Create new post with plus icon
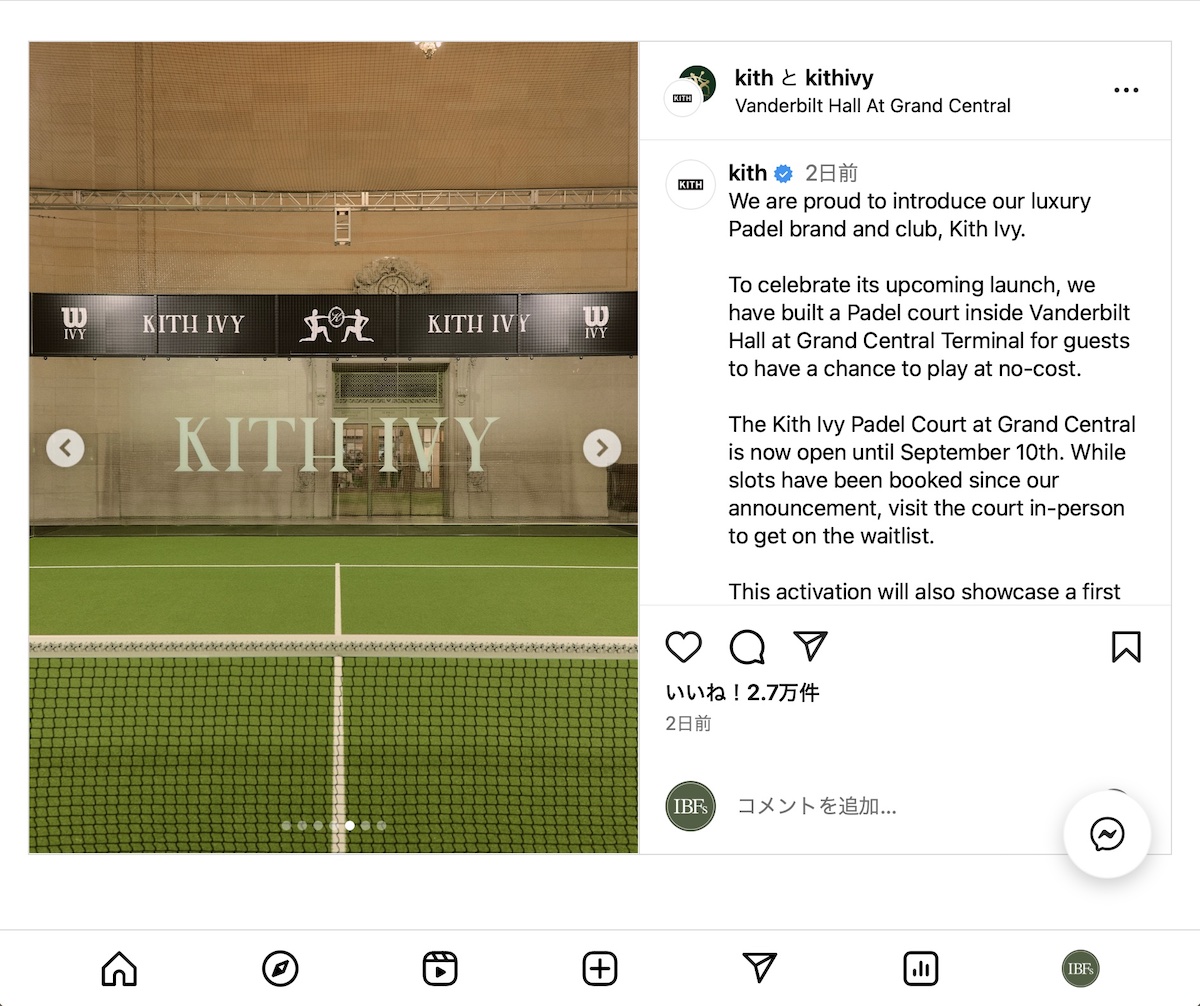1200x1006 pixels. [x=600, y=968]
